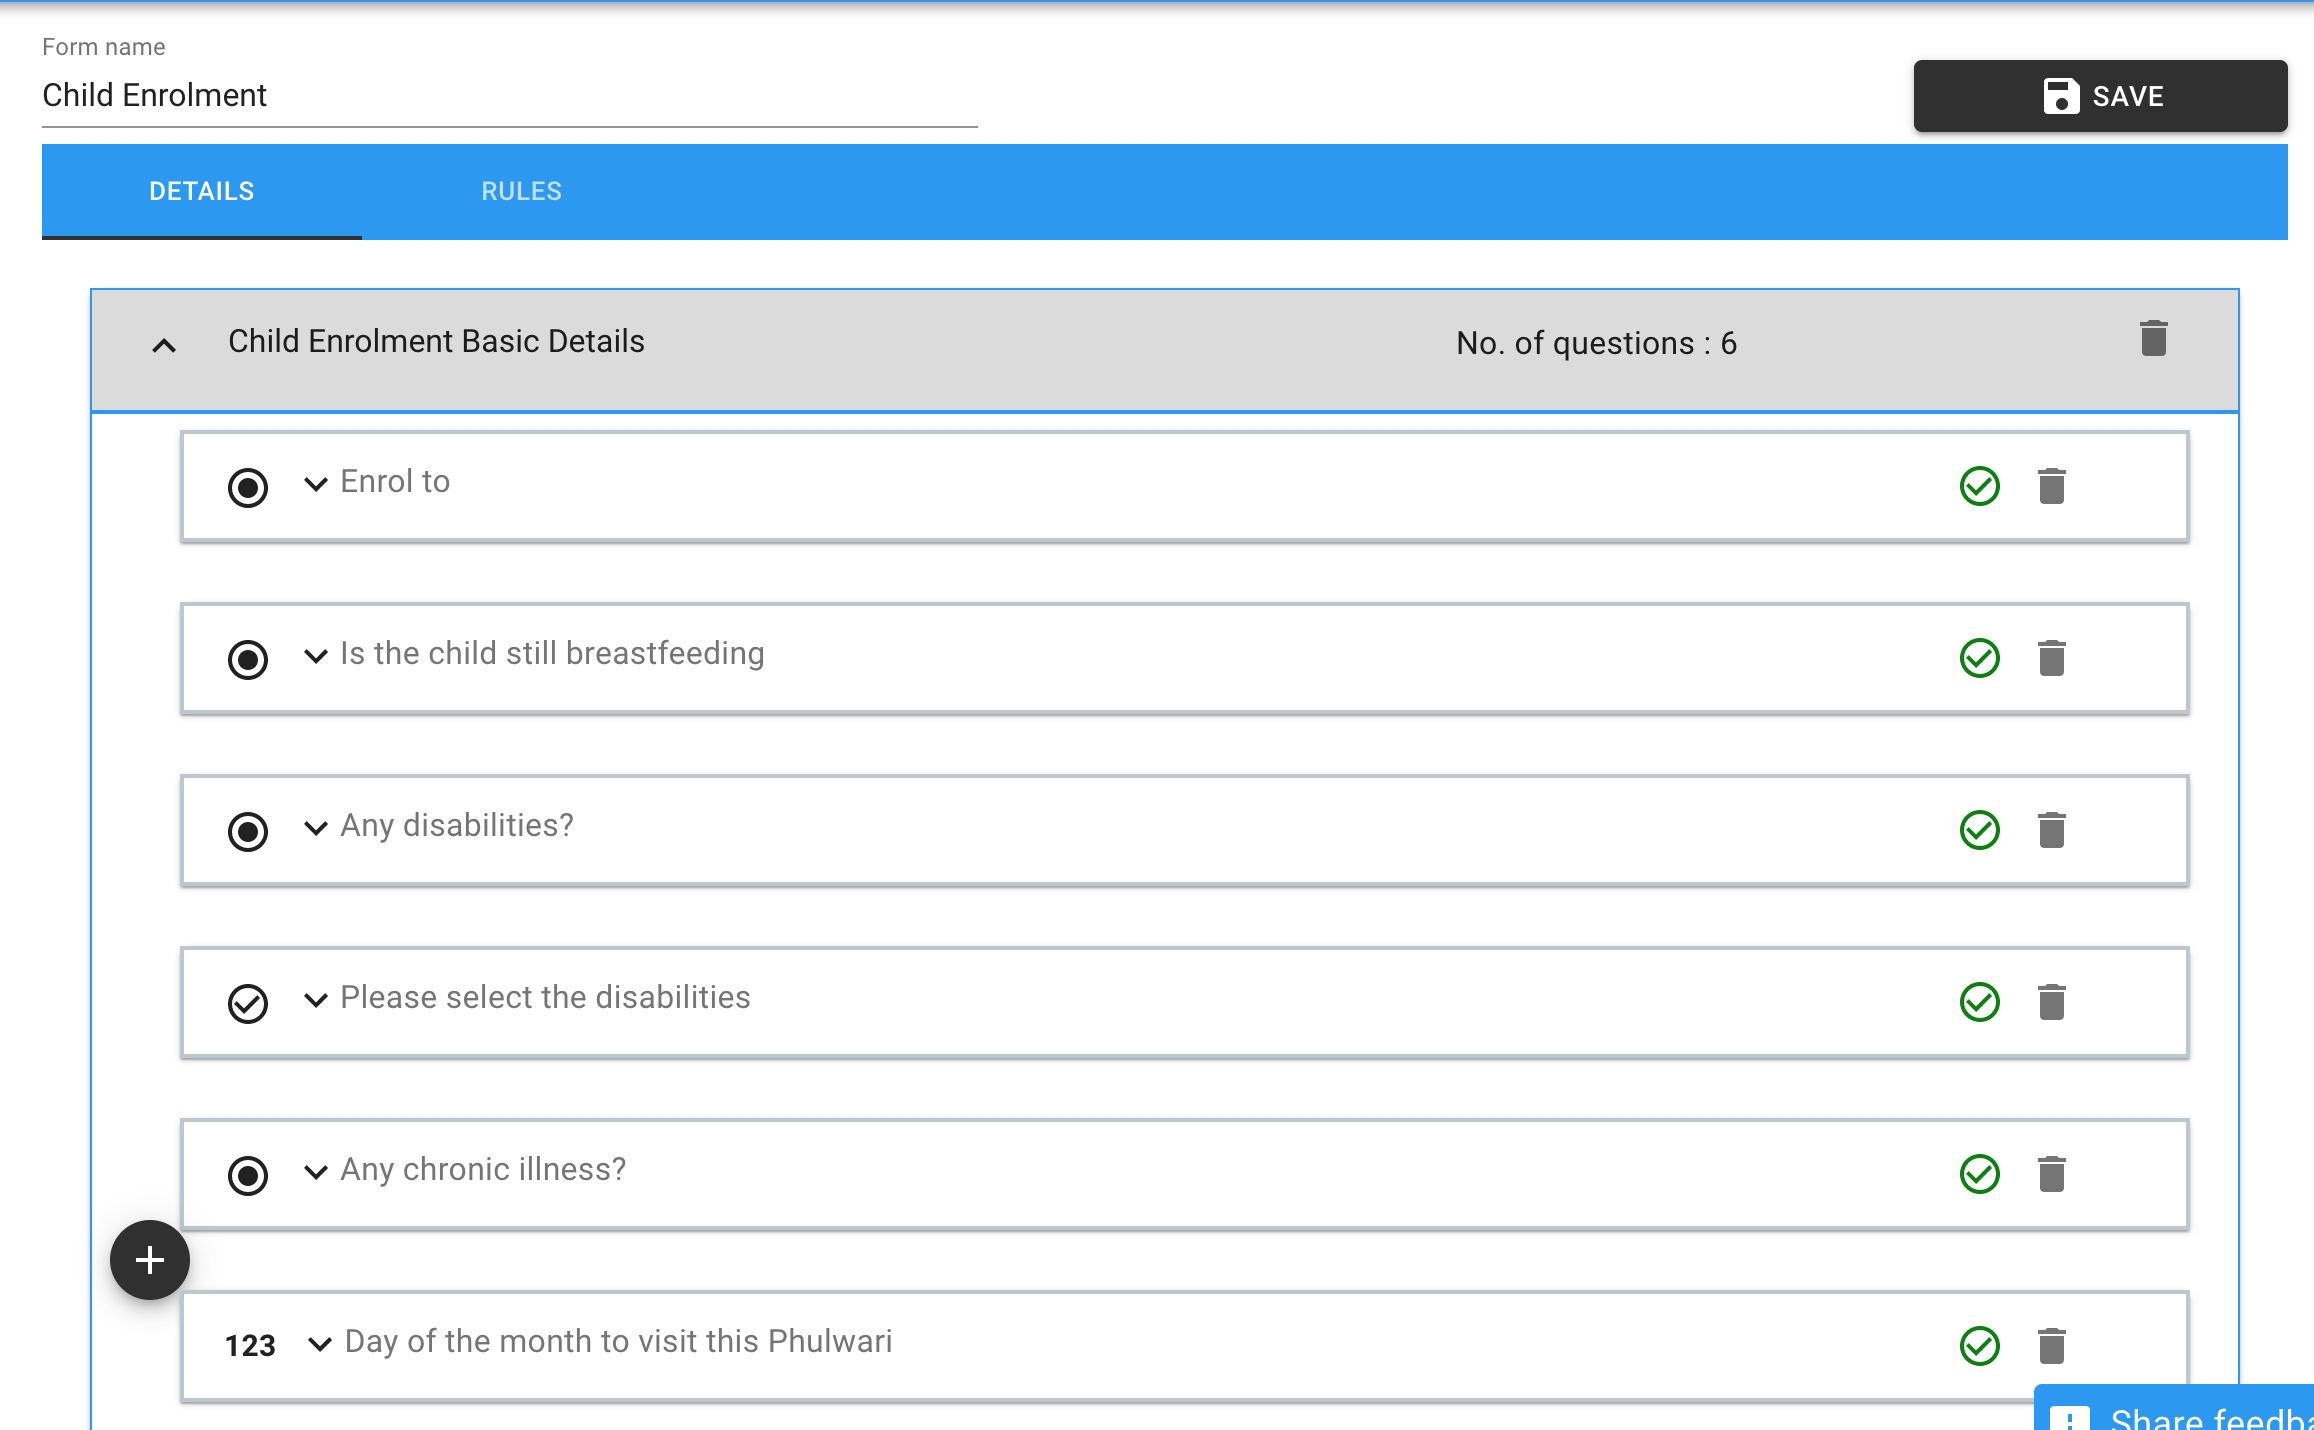The height and width of the screenshot is (1430, 2314).
Task: Save the form with SAVE button
Action: click(2100, 96)
